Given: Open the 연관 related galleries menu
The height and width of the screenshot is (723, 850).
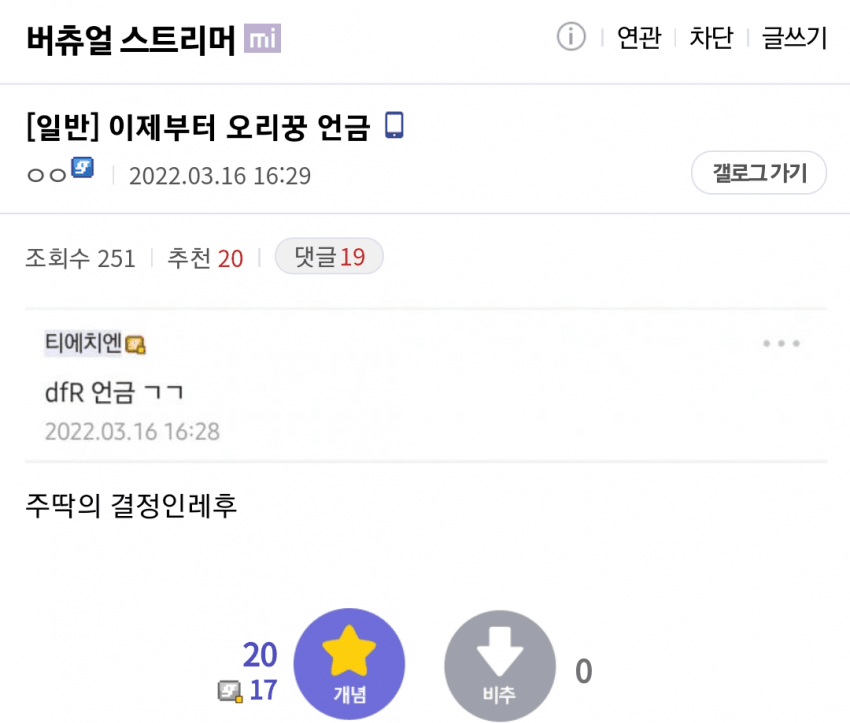Looking at the screenshot, I should point(639,38).
